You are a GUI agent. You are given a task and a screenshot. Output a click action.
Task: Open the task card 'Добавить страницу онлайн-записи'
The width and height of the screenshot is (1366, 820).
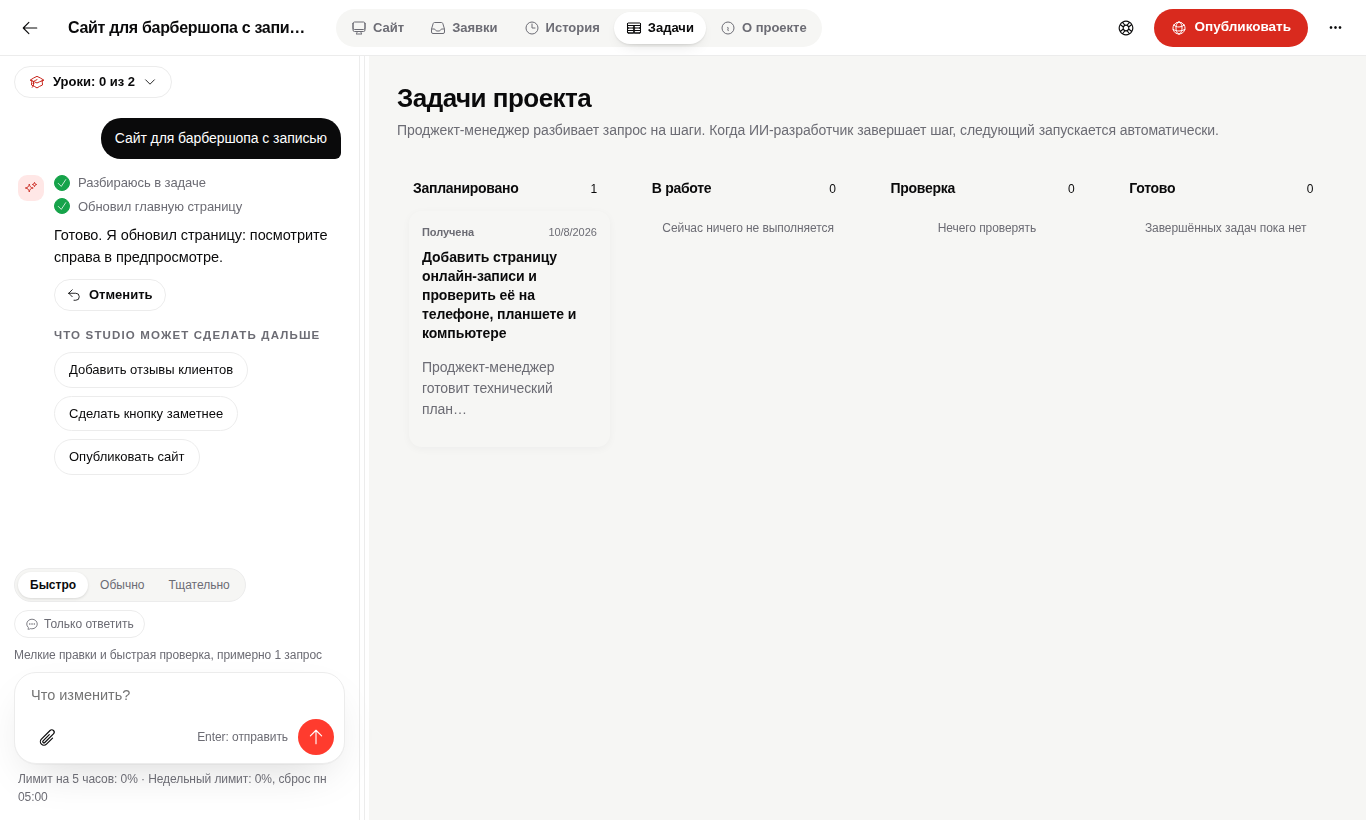pyautogui.click(x=509, y=330)
